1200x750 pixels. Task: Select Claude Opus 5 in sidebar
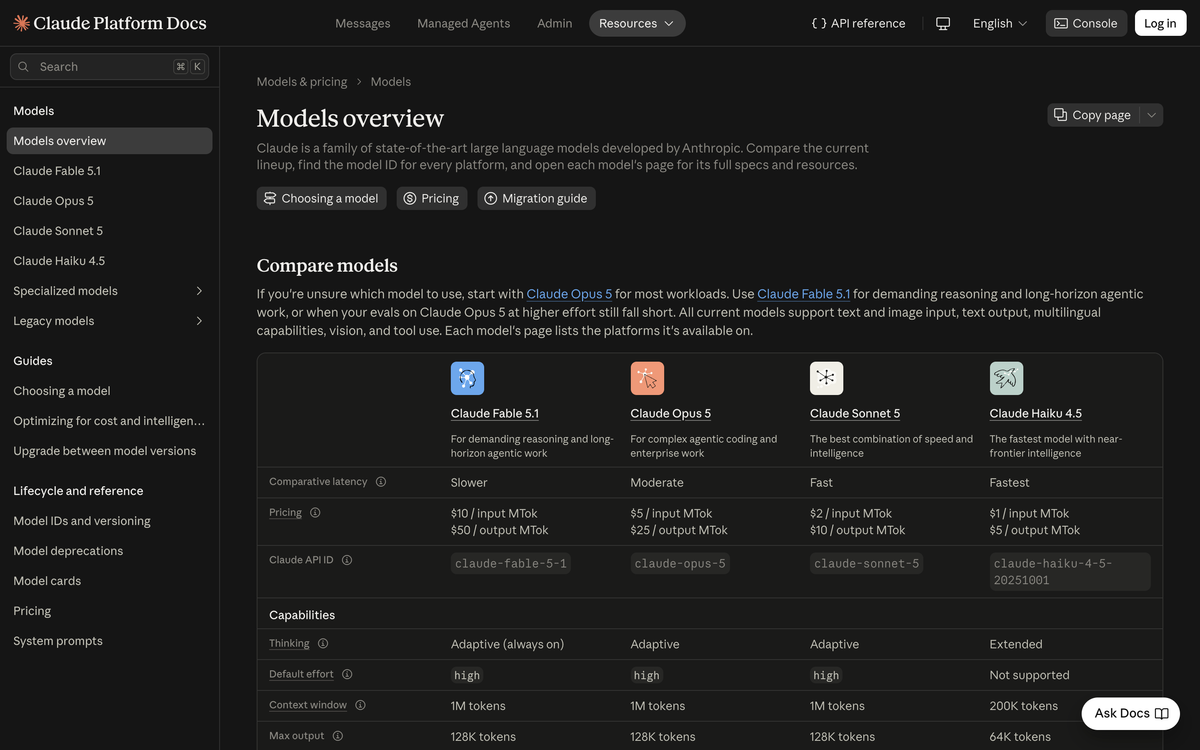[x=109, y=201]
